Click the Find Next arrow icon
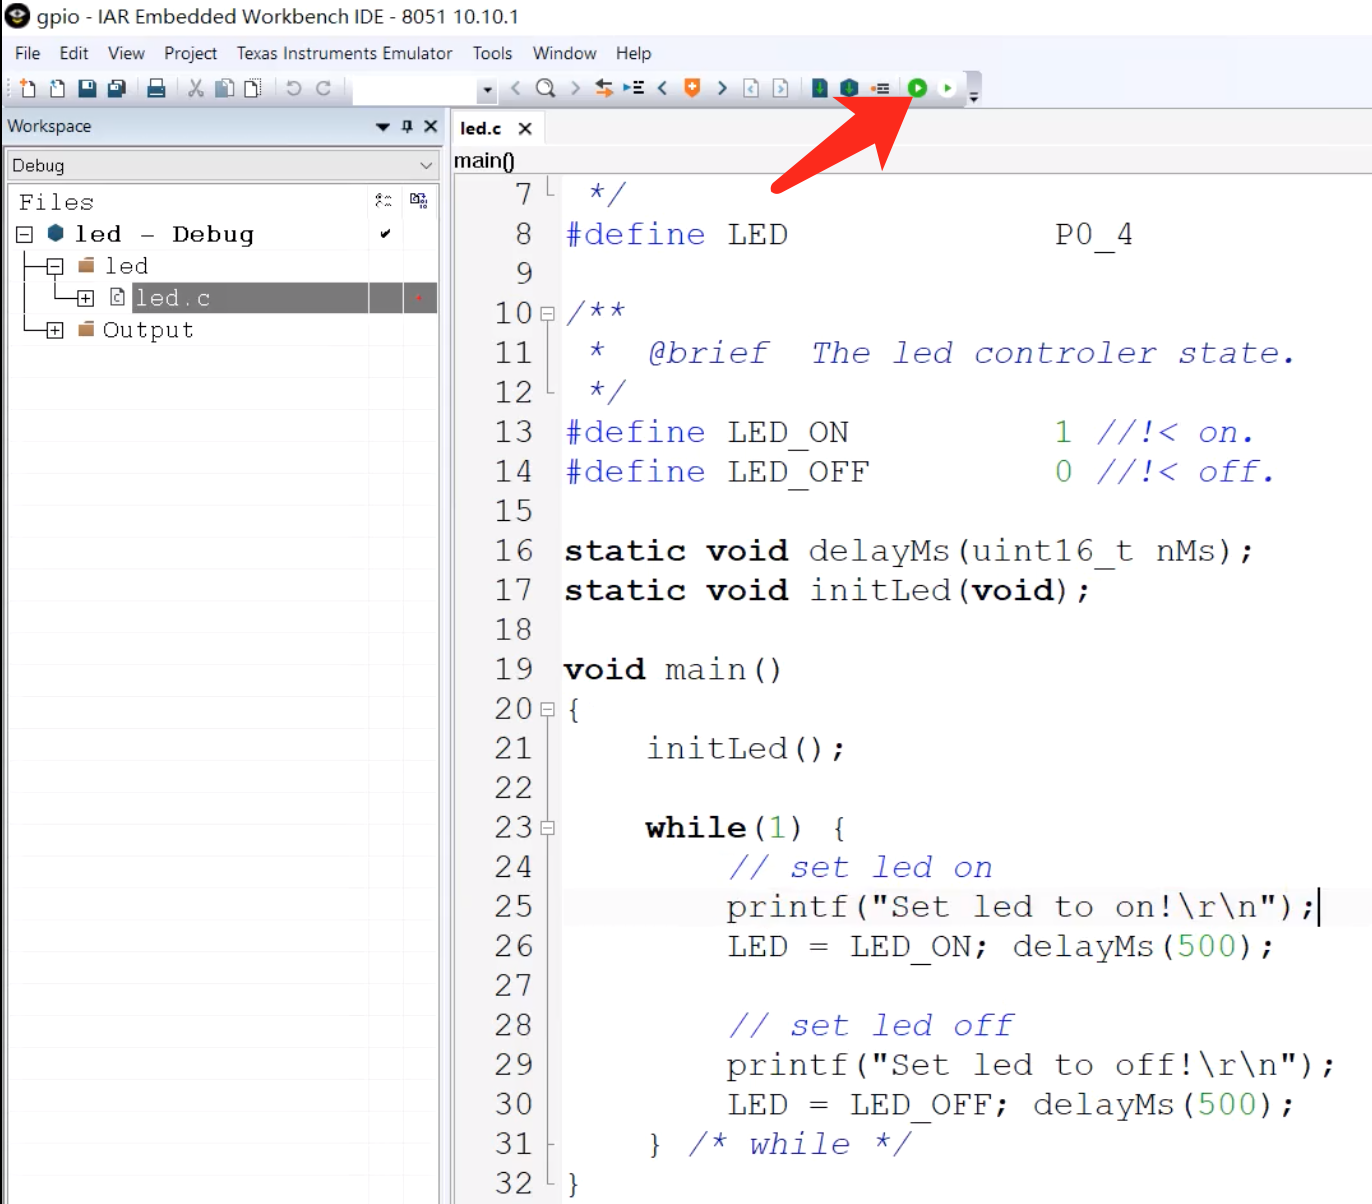 tap(575, 88)
